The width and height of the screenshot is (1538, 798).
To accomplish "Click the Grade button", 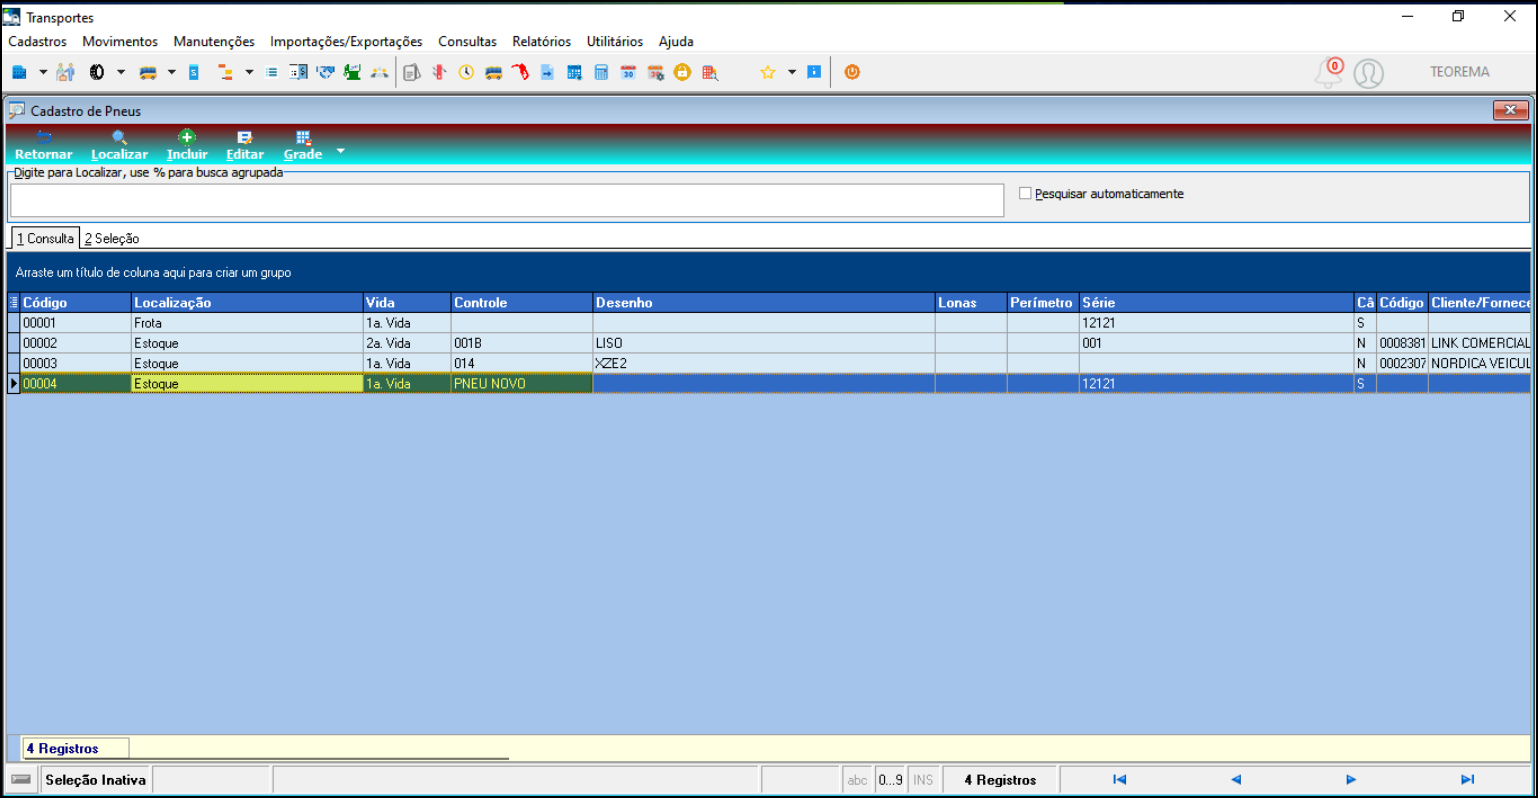I will [303, 145].
